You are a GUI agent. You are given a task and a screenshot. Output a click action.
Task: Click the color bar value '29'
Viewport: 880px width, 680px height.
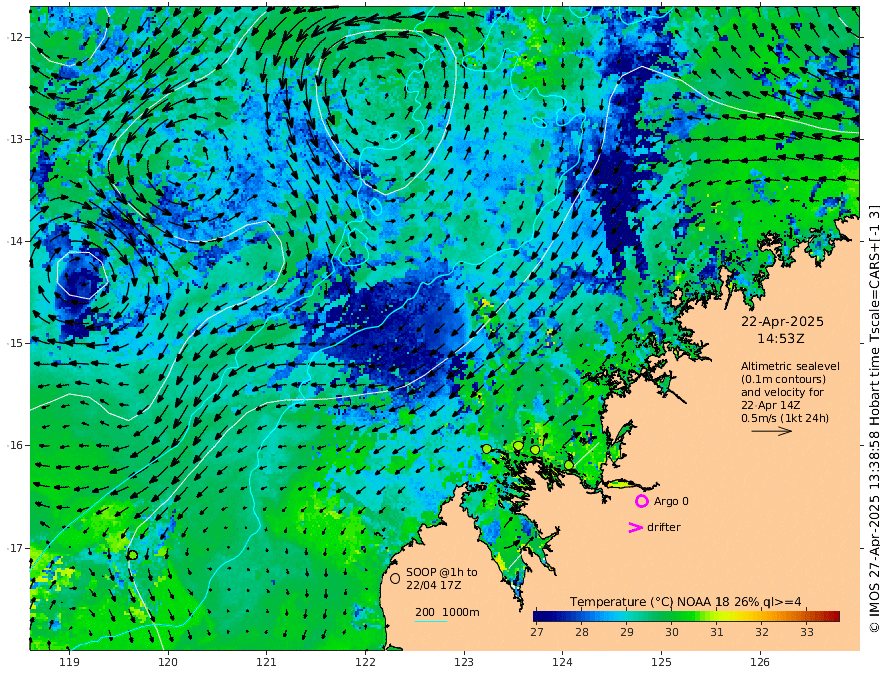coord(627,632)
